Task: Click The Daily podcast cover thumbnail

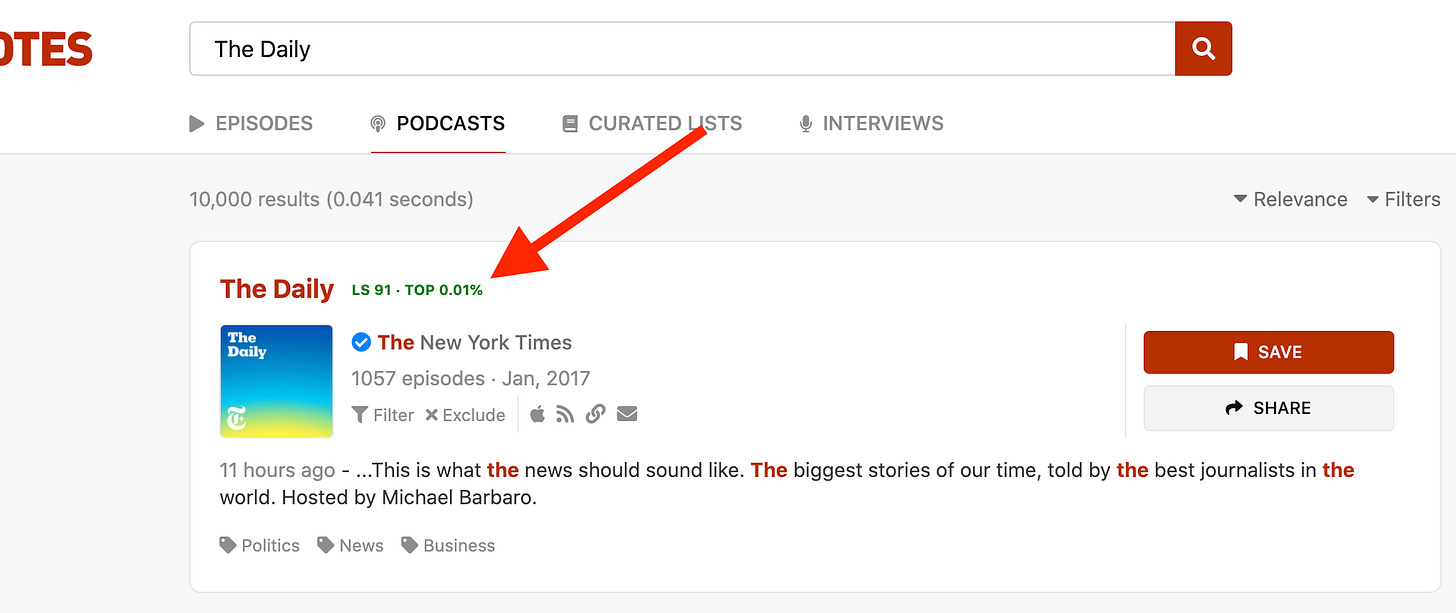Action: coord(276,381)
